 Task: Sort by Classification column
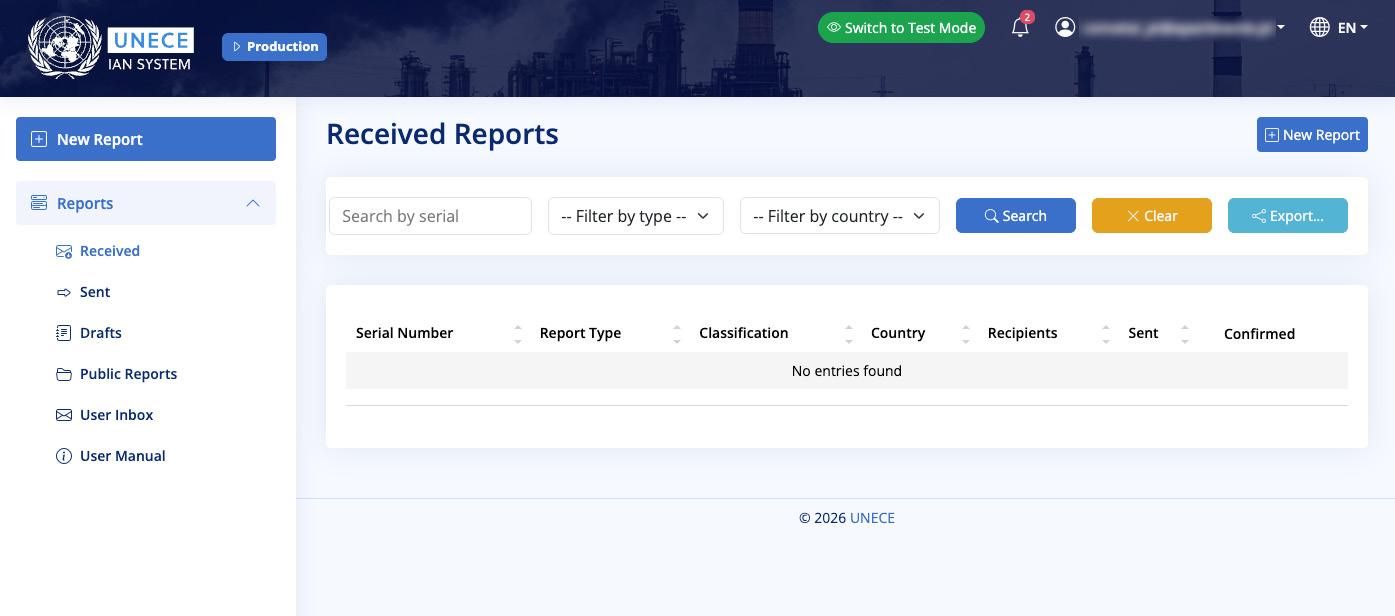[x=775, y=333]
